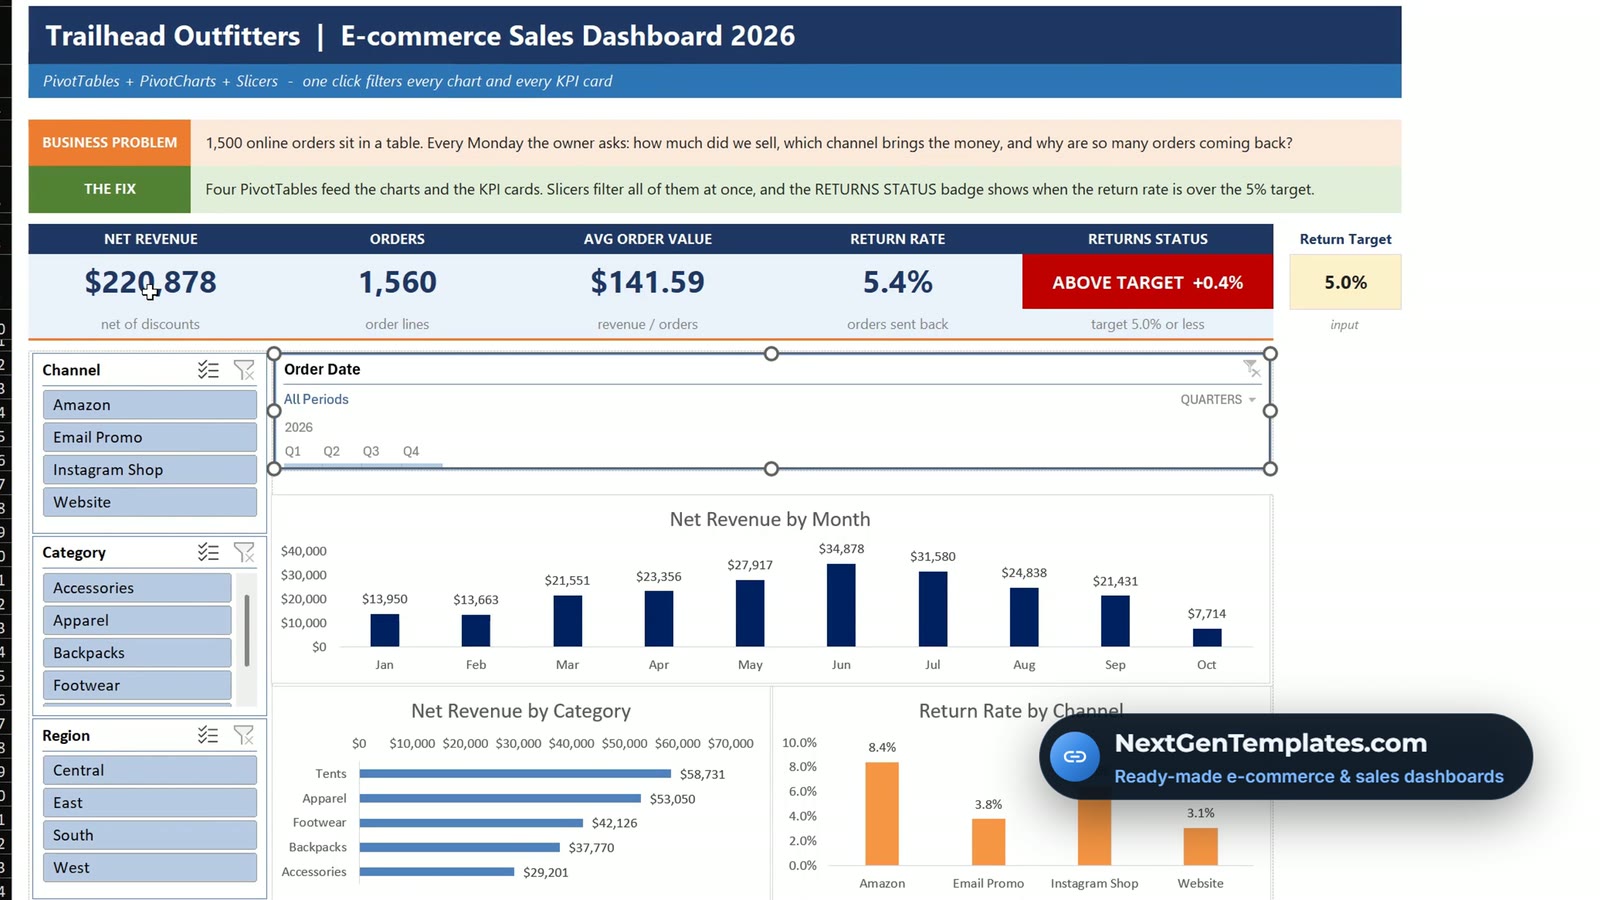Toggle multi-select on the Channel slicer
Image resolution: width=1600 pixels, height=900 pixels.
click(208, 370)
